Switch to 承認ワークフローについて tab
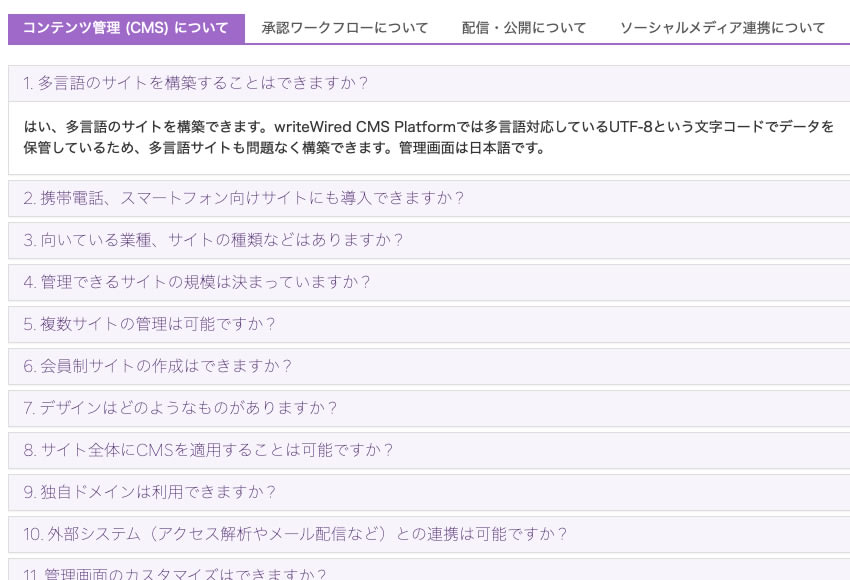 [345, 28]
